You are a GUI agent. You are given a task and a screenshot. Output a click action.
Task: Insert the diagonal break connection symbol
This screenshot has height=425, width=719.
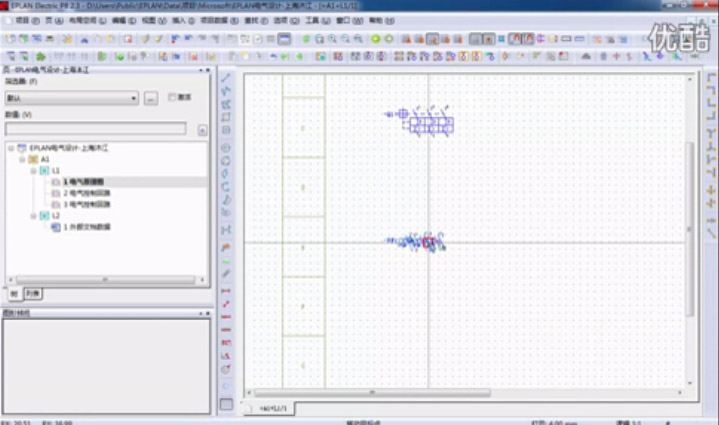pos(711,233)
